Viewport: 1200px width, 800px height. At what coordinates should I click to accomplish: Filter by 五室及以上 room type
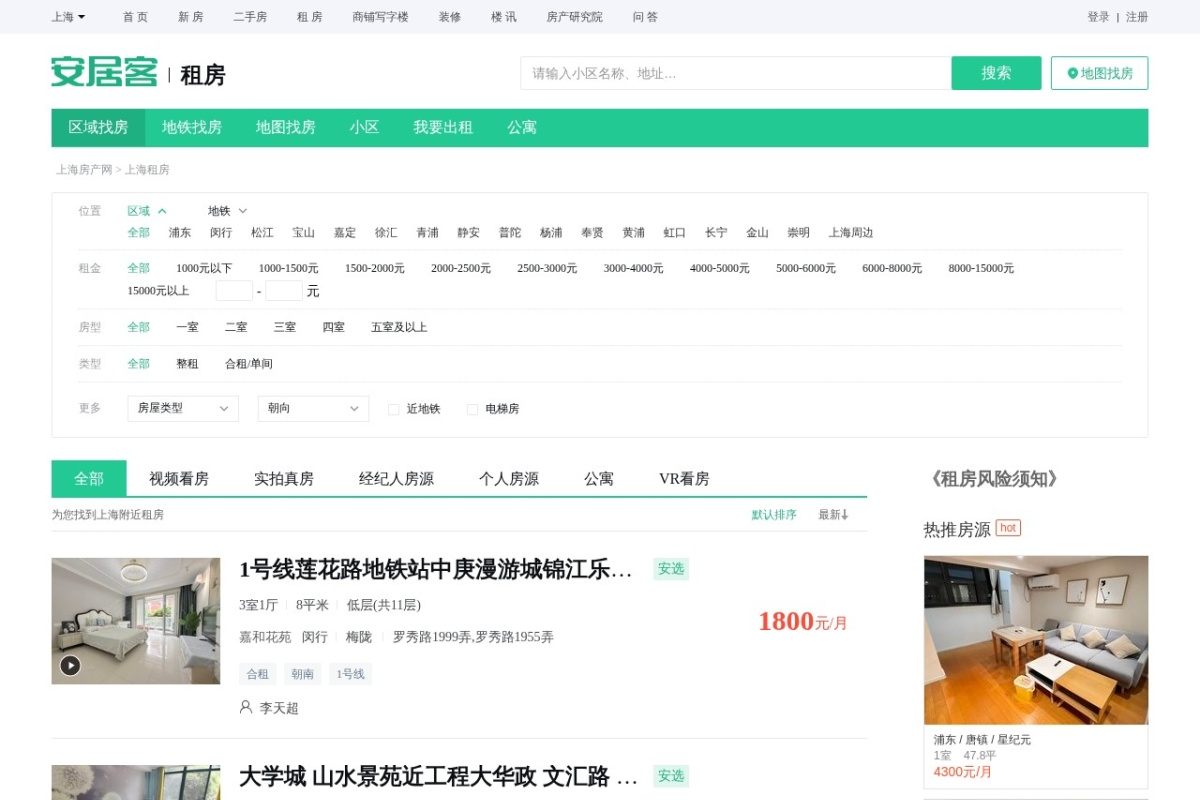tap(399, 327)
